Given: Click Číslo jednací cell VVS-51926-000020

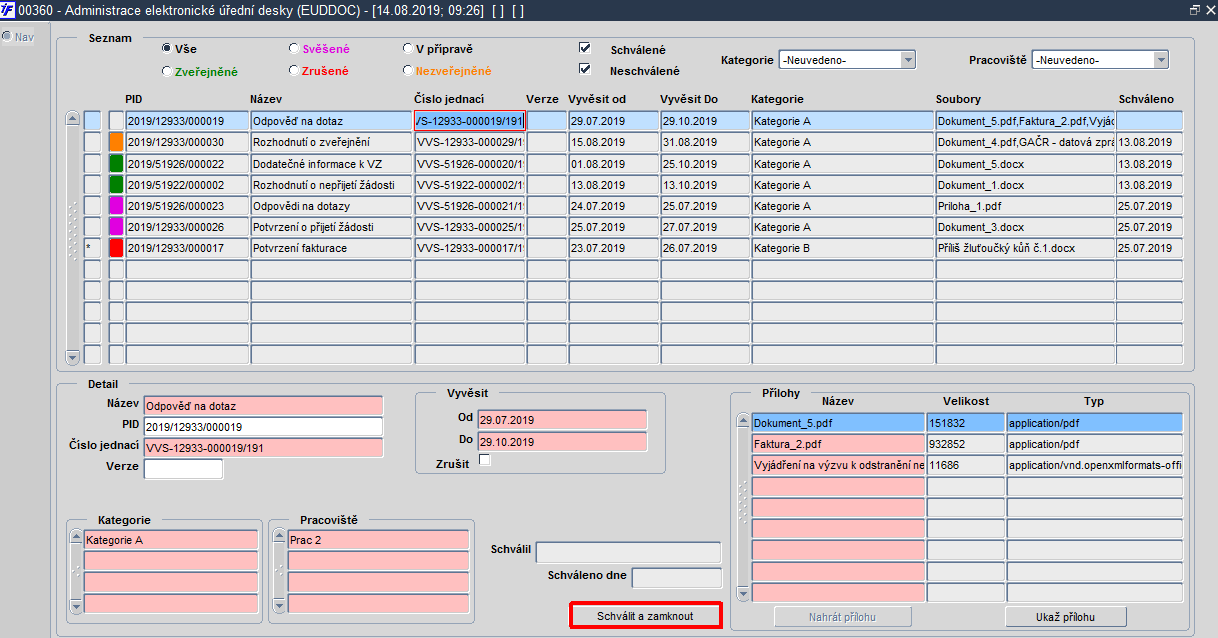Looking at the screenshot, I should click(x=469, y=163).
